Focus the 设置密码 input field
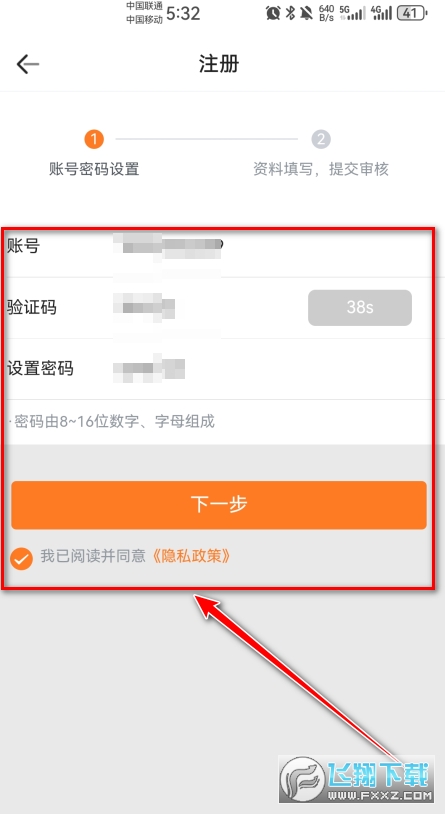The height and width of the screenshot is (815, 445). click(x=218, y=369)
